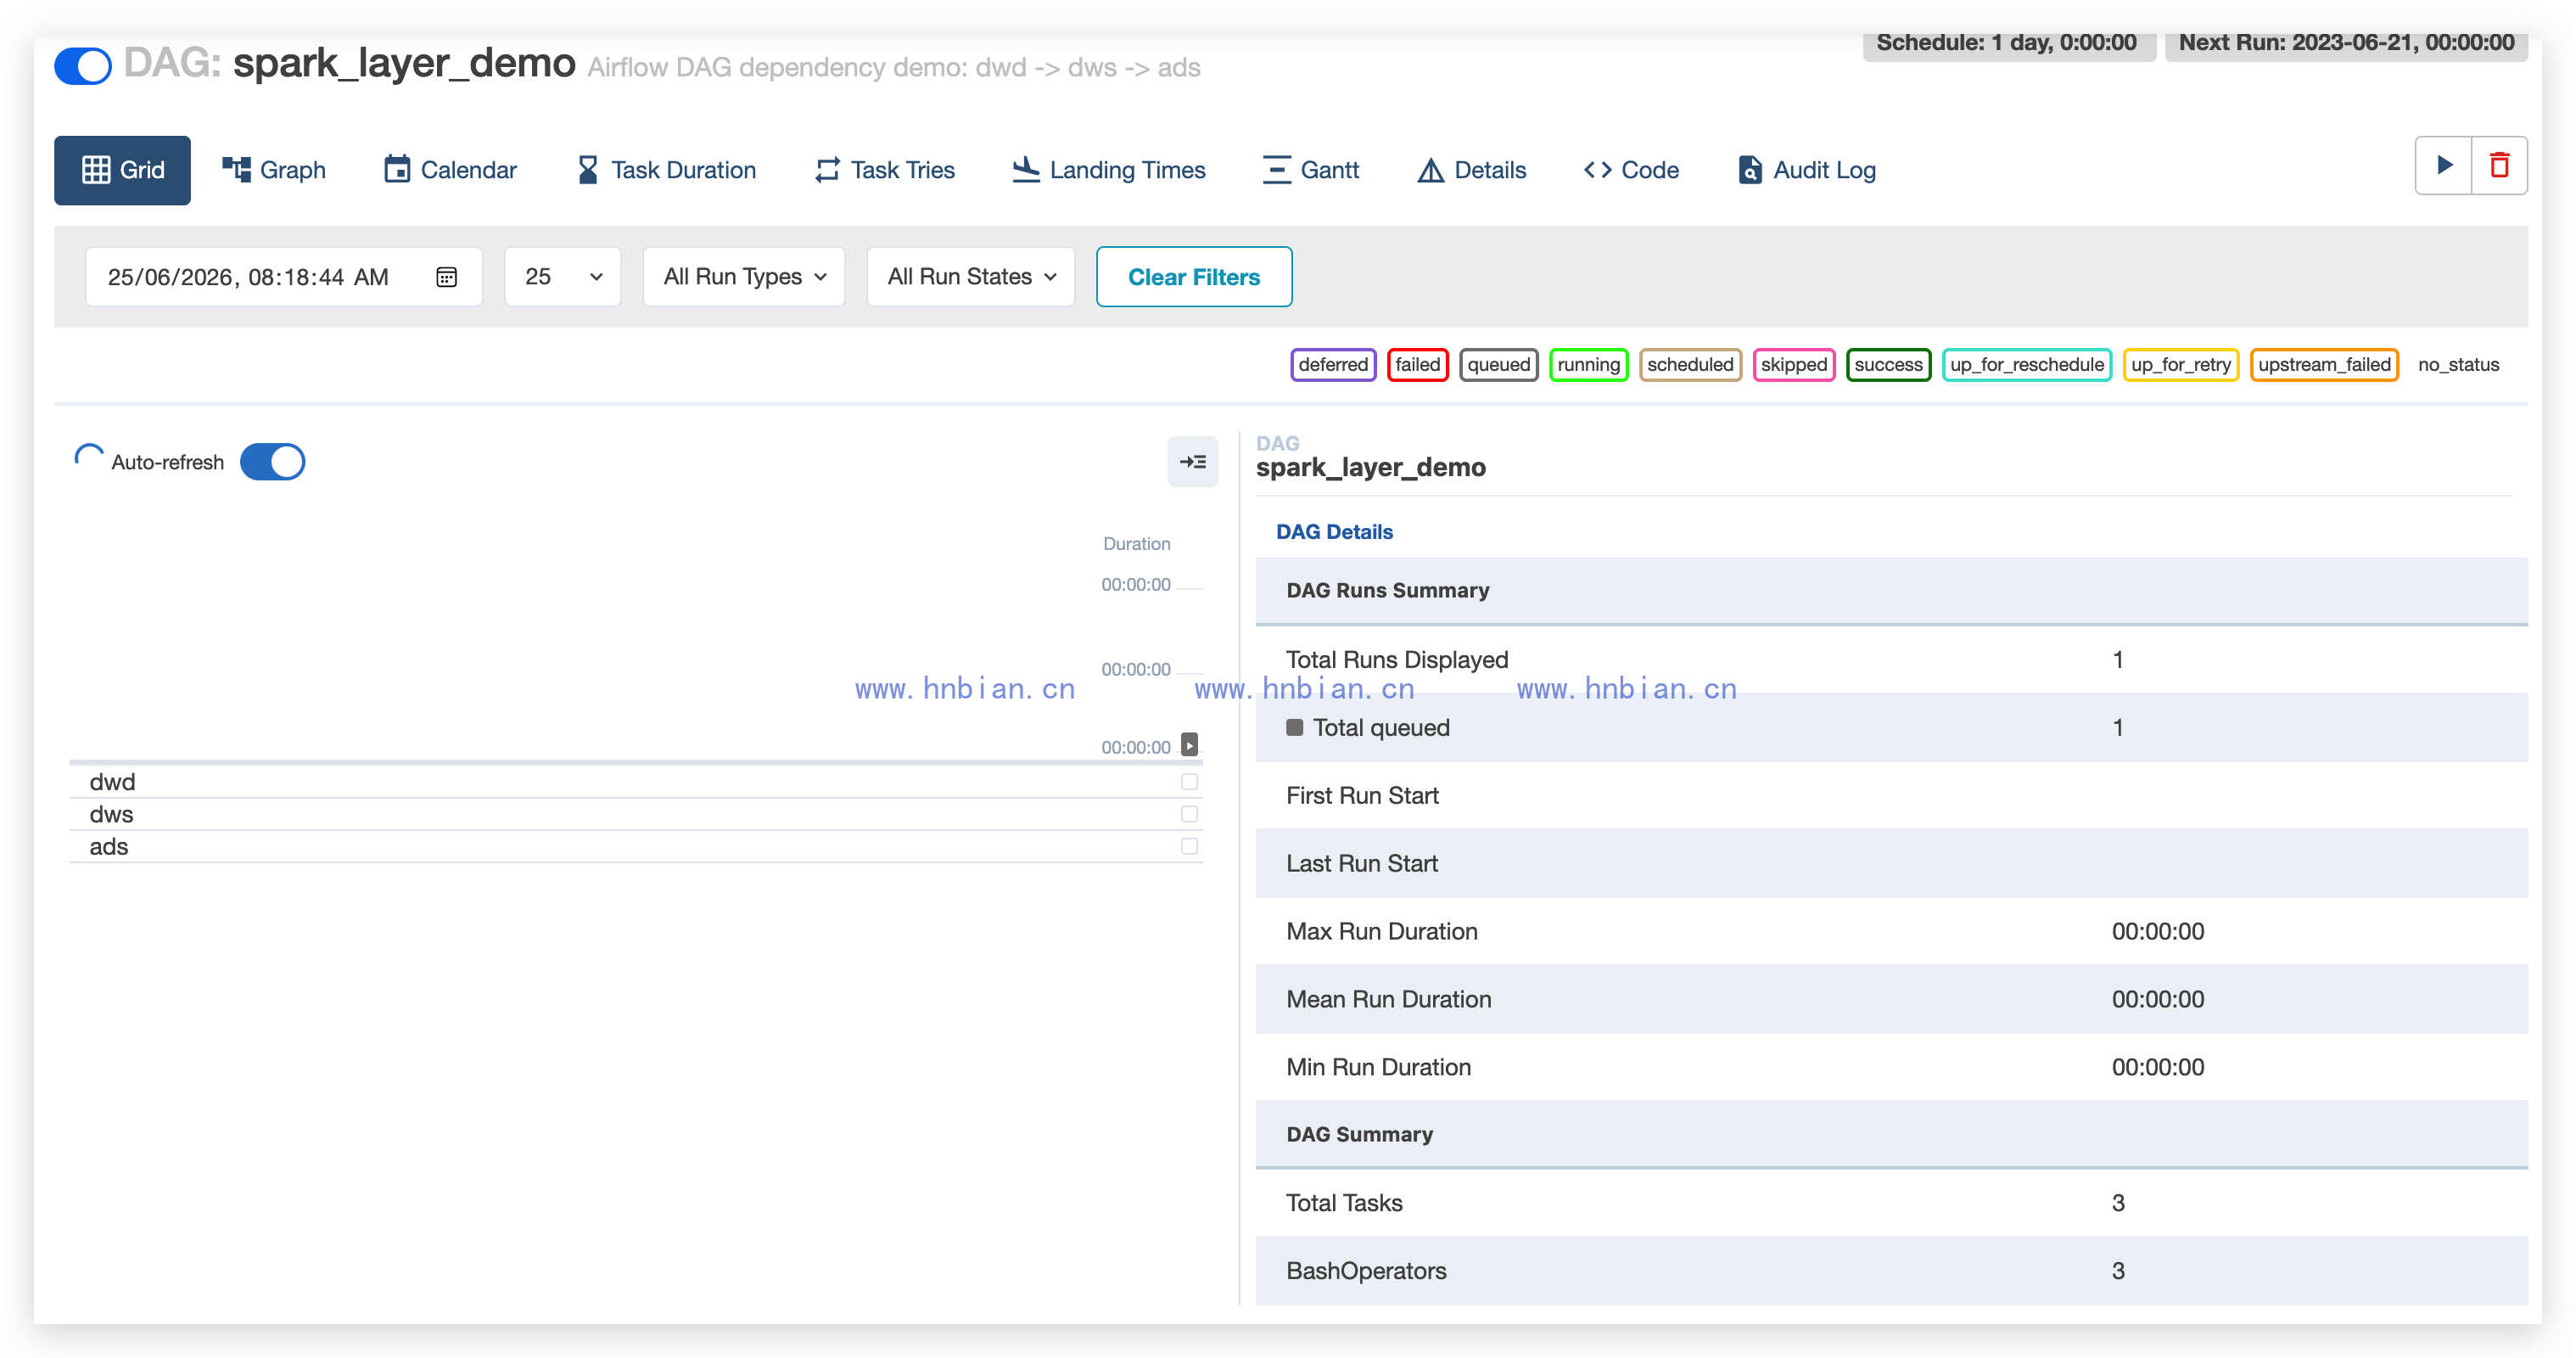Screen dimensions: 2576x1358
Task: Disable the Auto-refresh switch
Action: [x=273, y=462]
